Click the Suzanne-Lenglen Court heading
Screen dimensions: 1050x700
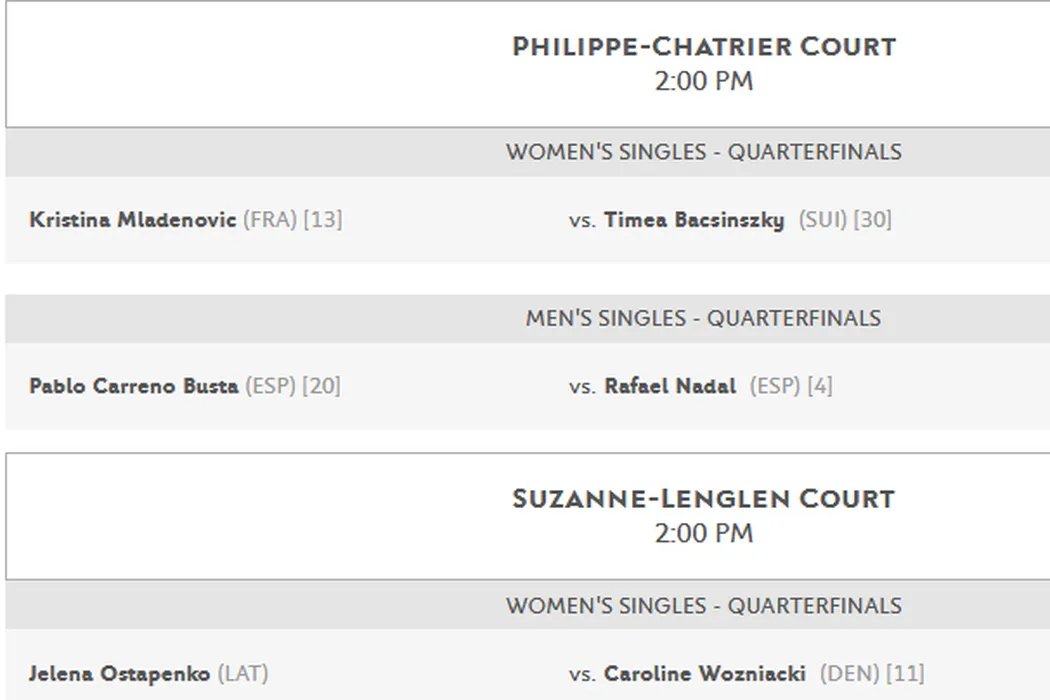pyautogui.click(x=704, y=499)
